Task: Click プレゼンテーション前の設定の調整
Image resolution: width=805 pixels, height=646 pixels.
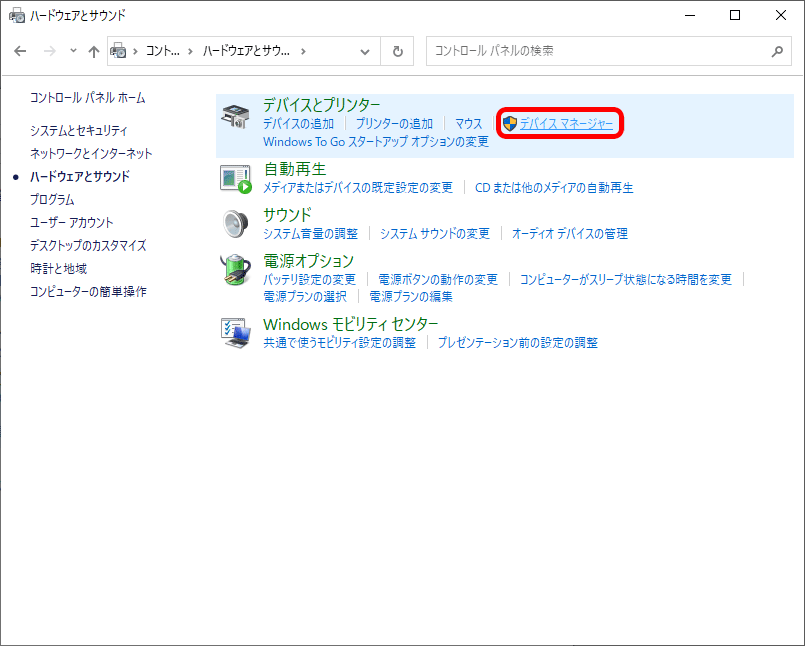Action: pyautogui.click(x=518, y=343)
